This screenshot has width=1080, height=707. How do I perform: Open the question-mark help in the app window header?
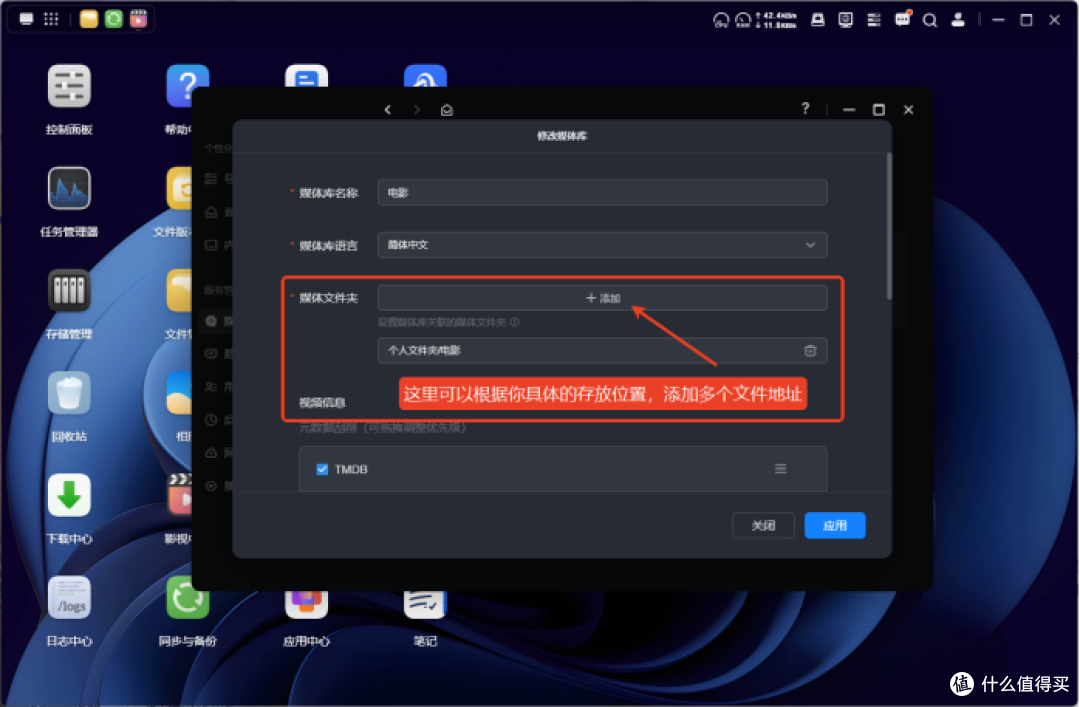pos(805,108)
